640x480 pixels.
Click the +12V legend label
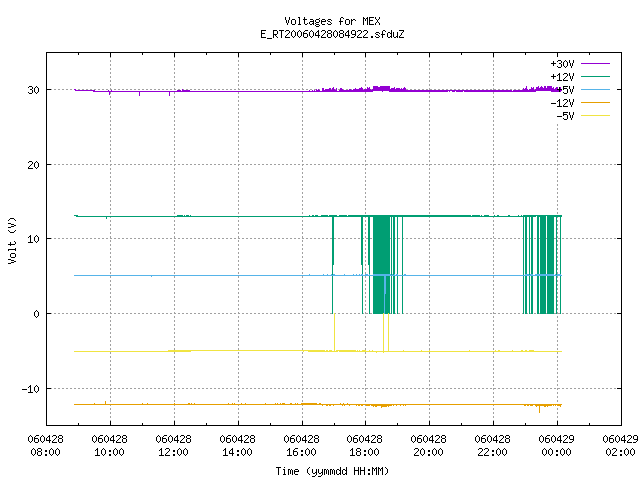point(562,77)
